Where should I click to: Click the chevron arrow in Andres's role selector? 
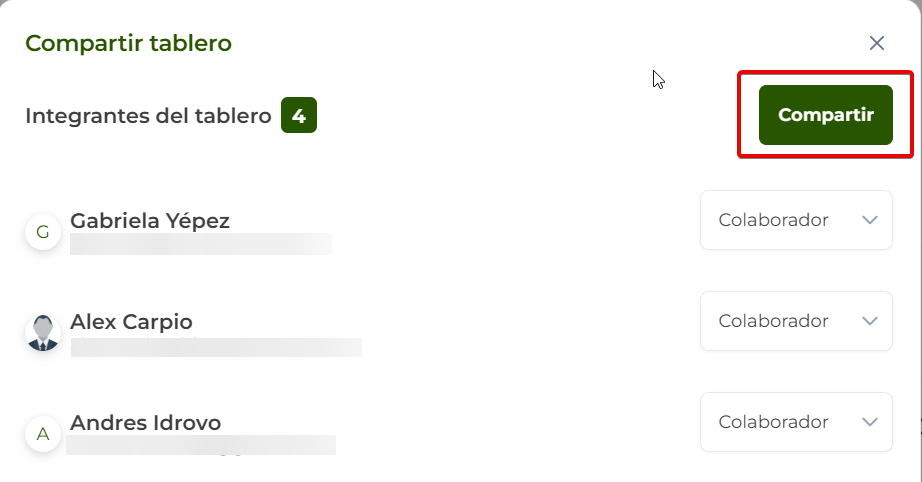coord(869,422)
